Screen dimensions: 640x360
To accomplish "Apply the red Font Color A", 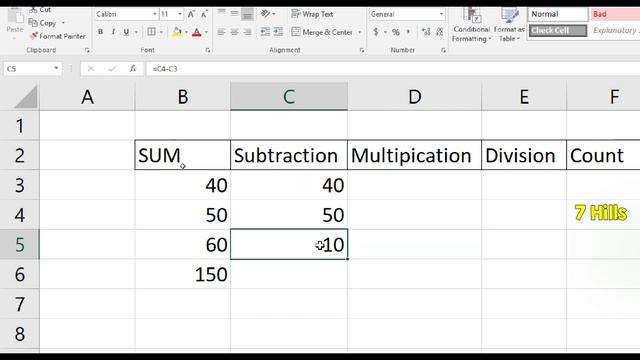I will (x=197, y=32).
